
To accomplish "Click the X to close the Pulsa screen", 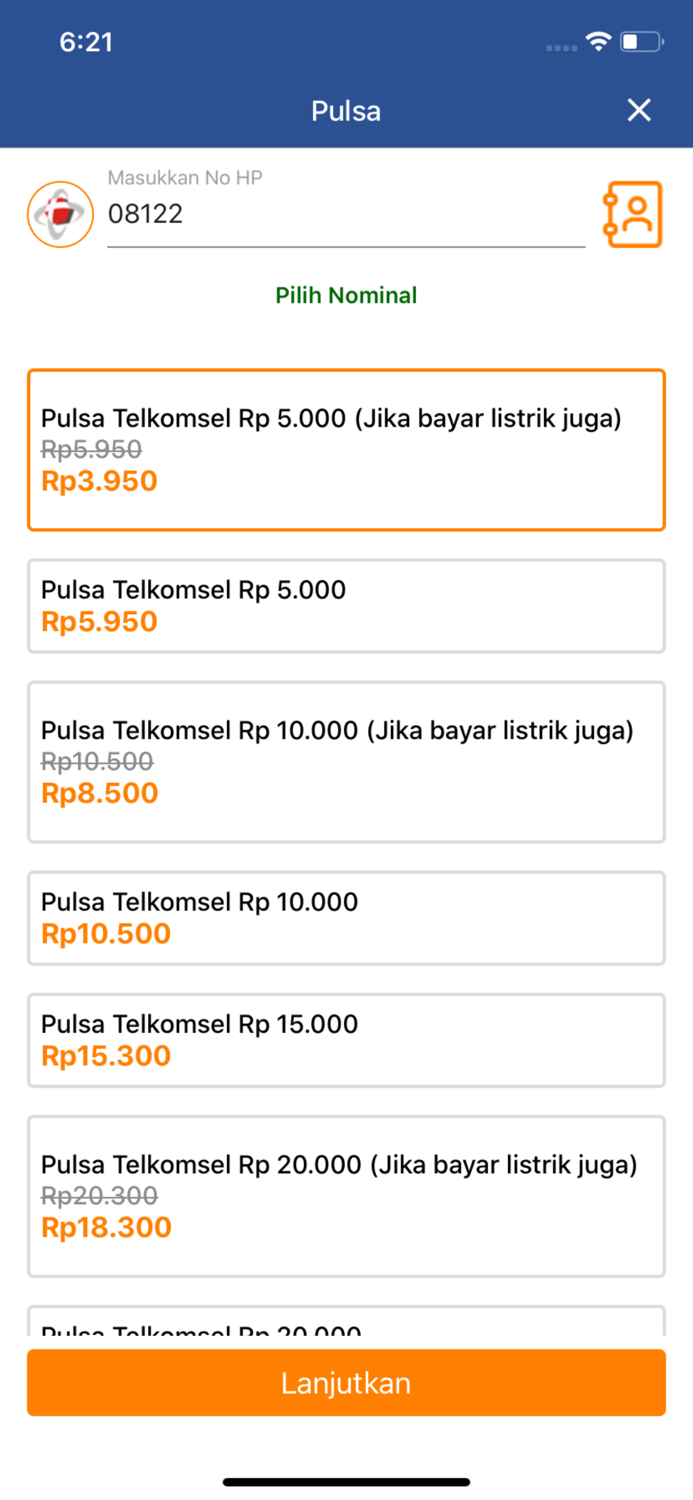I will point(639,110).
